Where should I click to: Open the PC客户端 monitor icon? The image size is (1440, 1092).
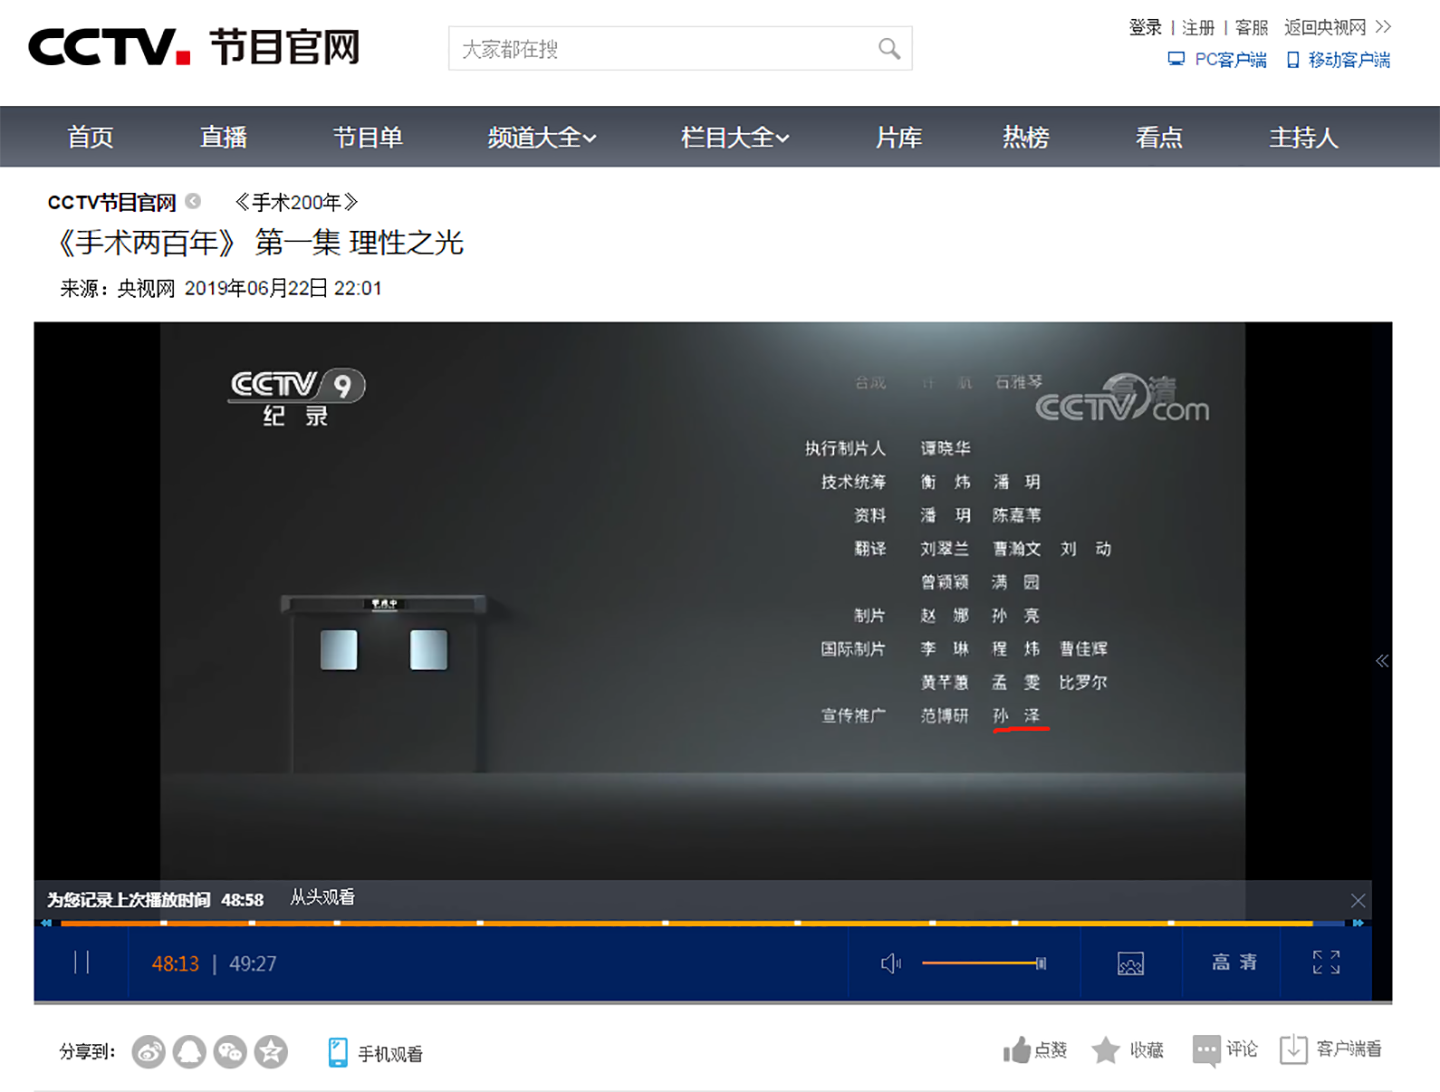click(1175, 60)
